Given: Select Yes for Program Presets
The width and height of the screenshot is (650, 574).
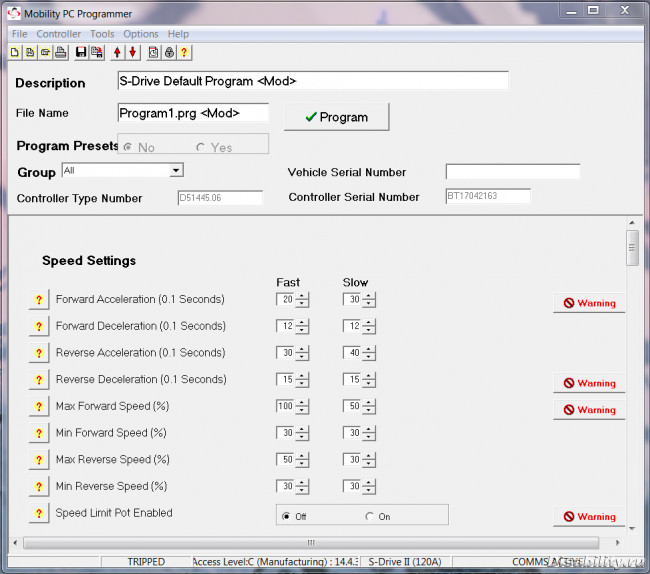Looking at the screenshot, I should tap(201, 147).
